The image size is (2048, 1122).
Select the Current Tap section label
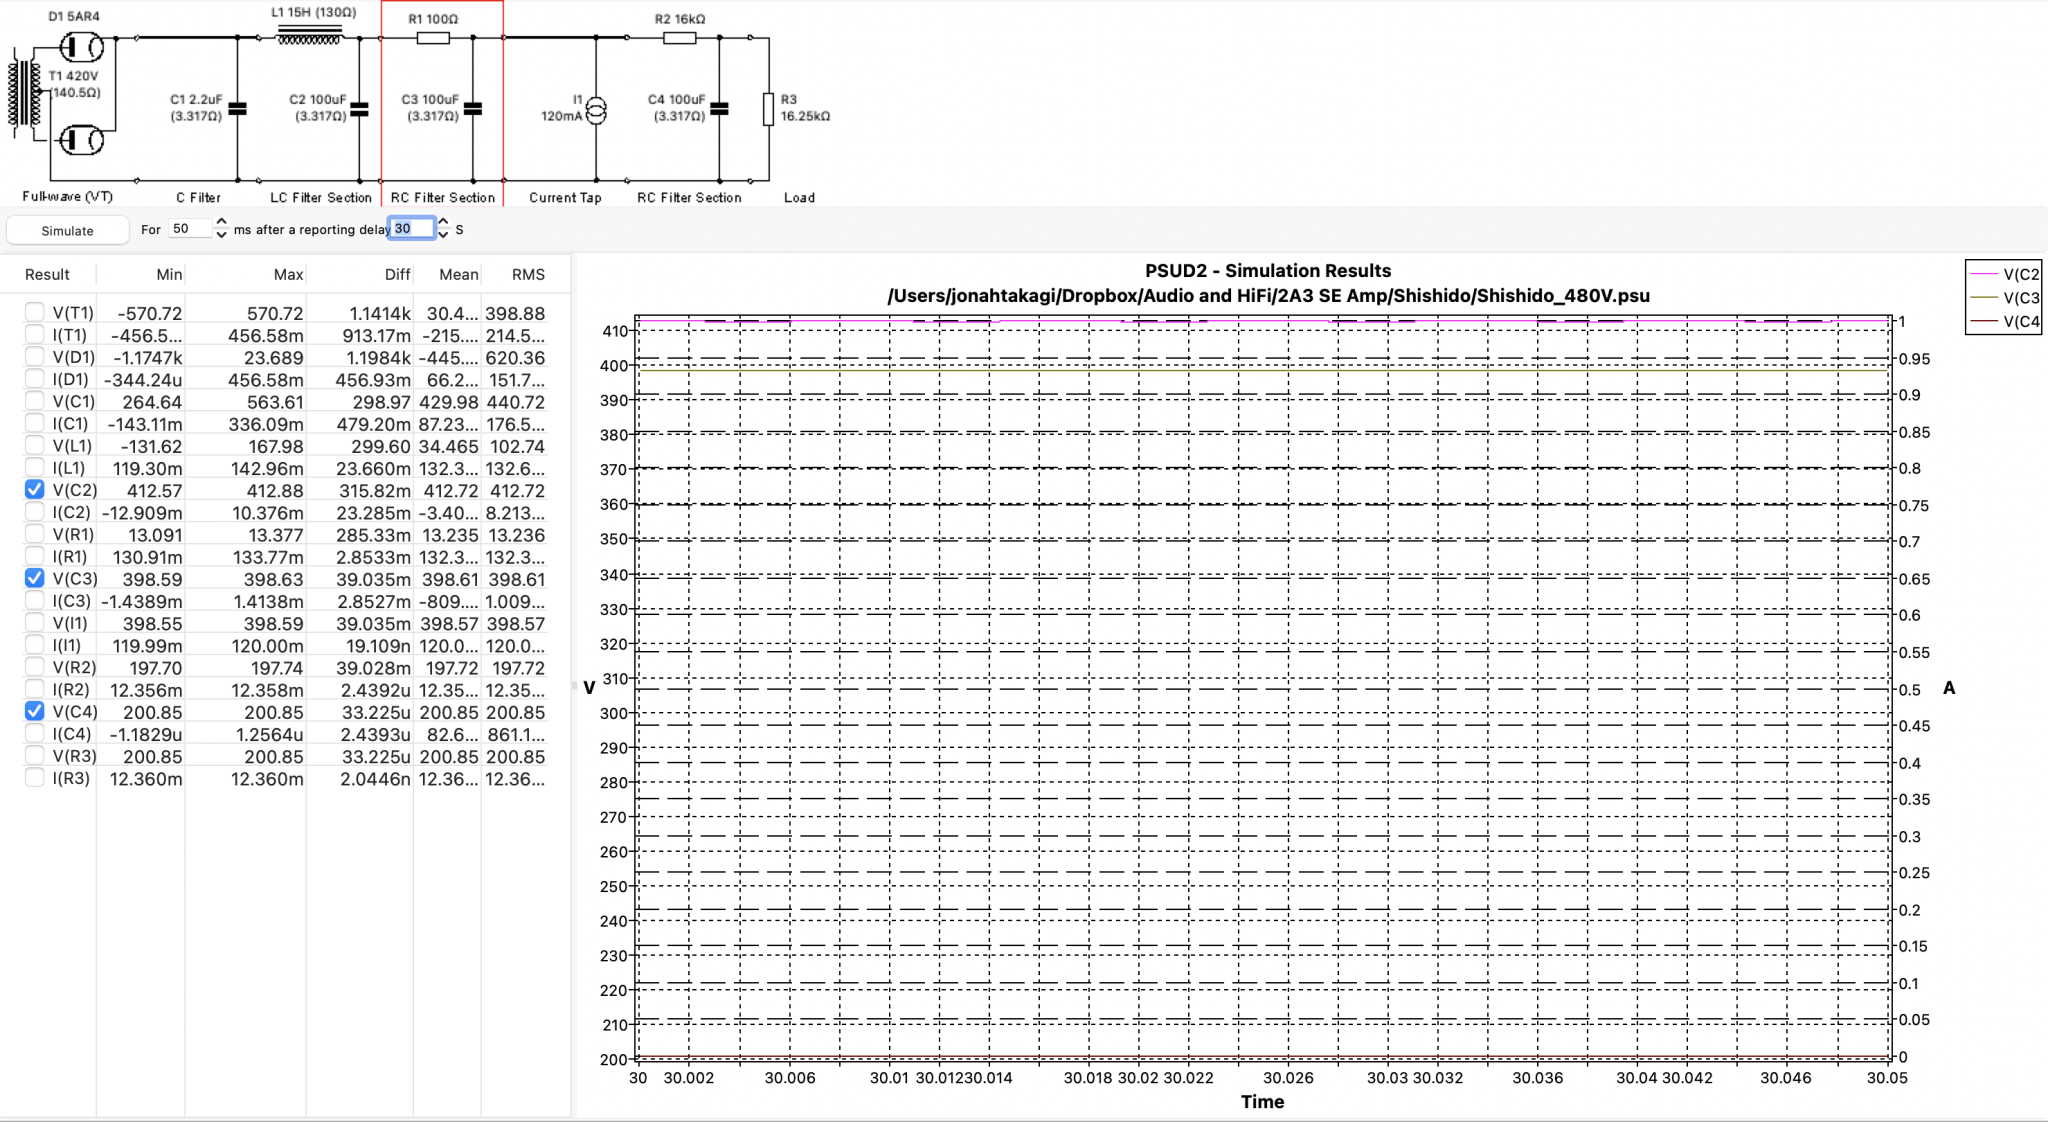point(565,198)
